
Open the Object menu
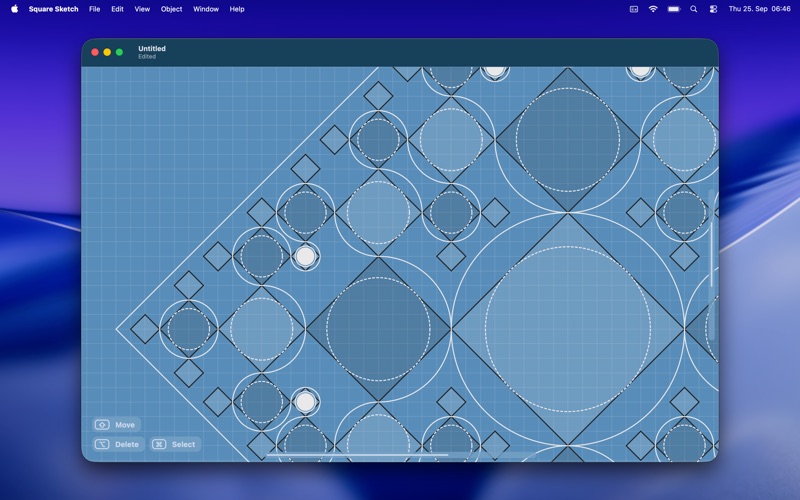pyautogui.click(x=171, y=9)
